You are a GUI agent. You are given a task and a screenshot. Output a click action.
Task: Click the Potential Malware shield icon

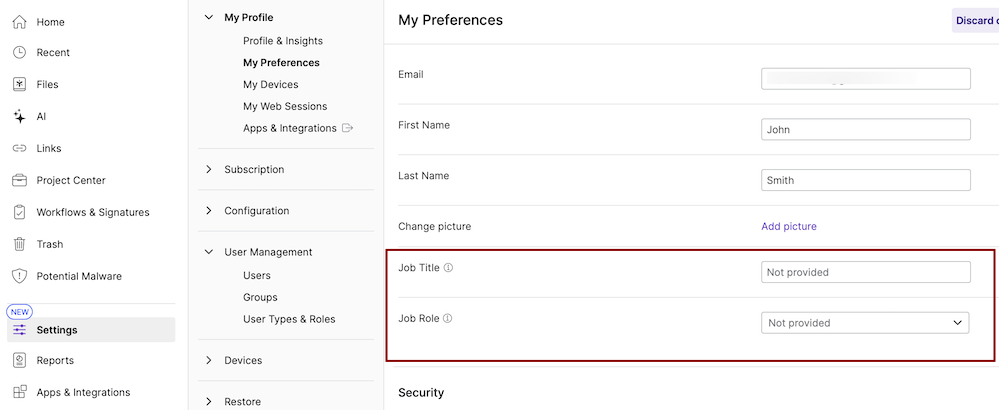(19, 276)
